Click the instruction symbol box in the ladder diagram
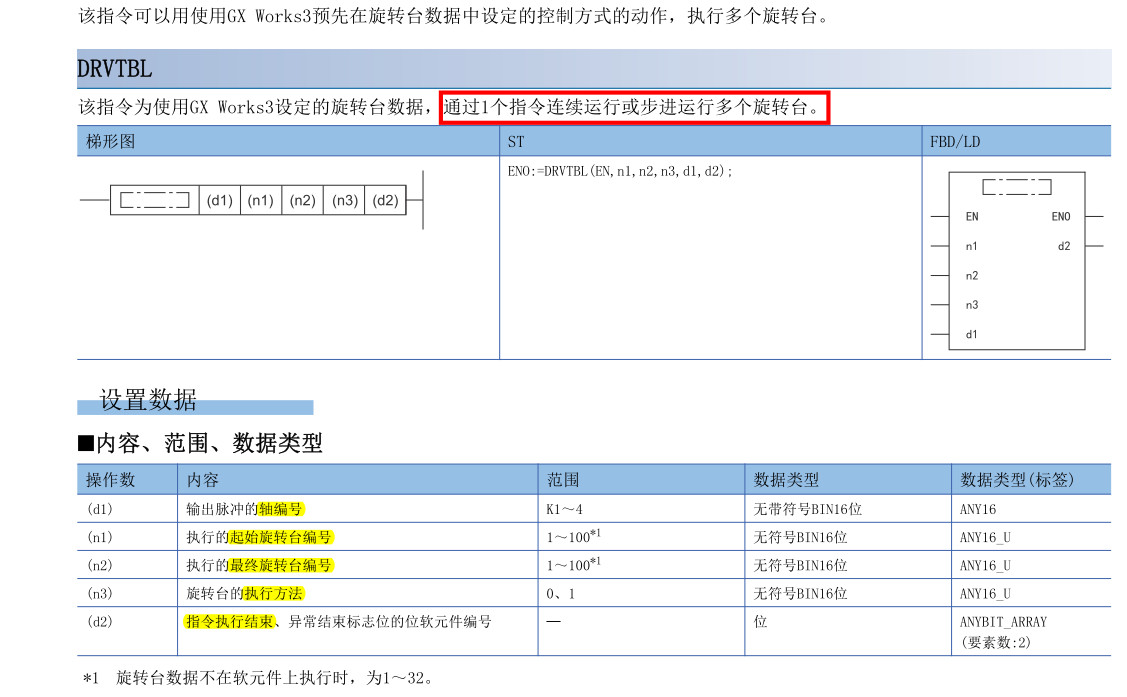The width and height of the screenshot is (1127, 697). coord(154,200)
